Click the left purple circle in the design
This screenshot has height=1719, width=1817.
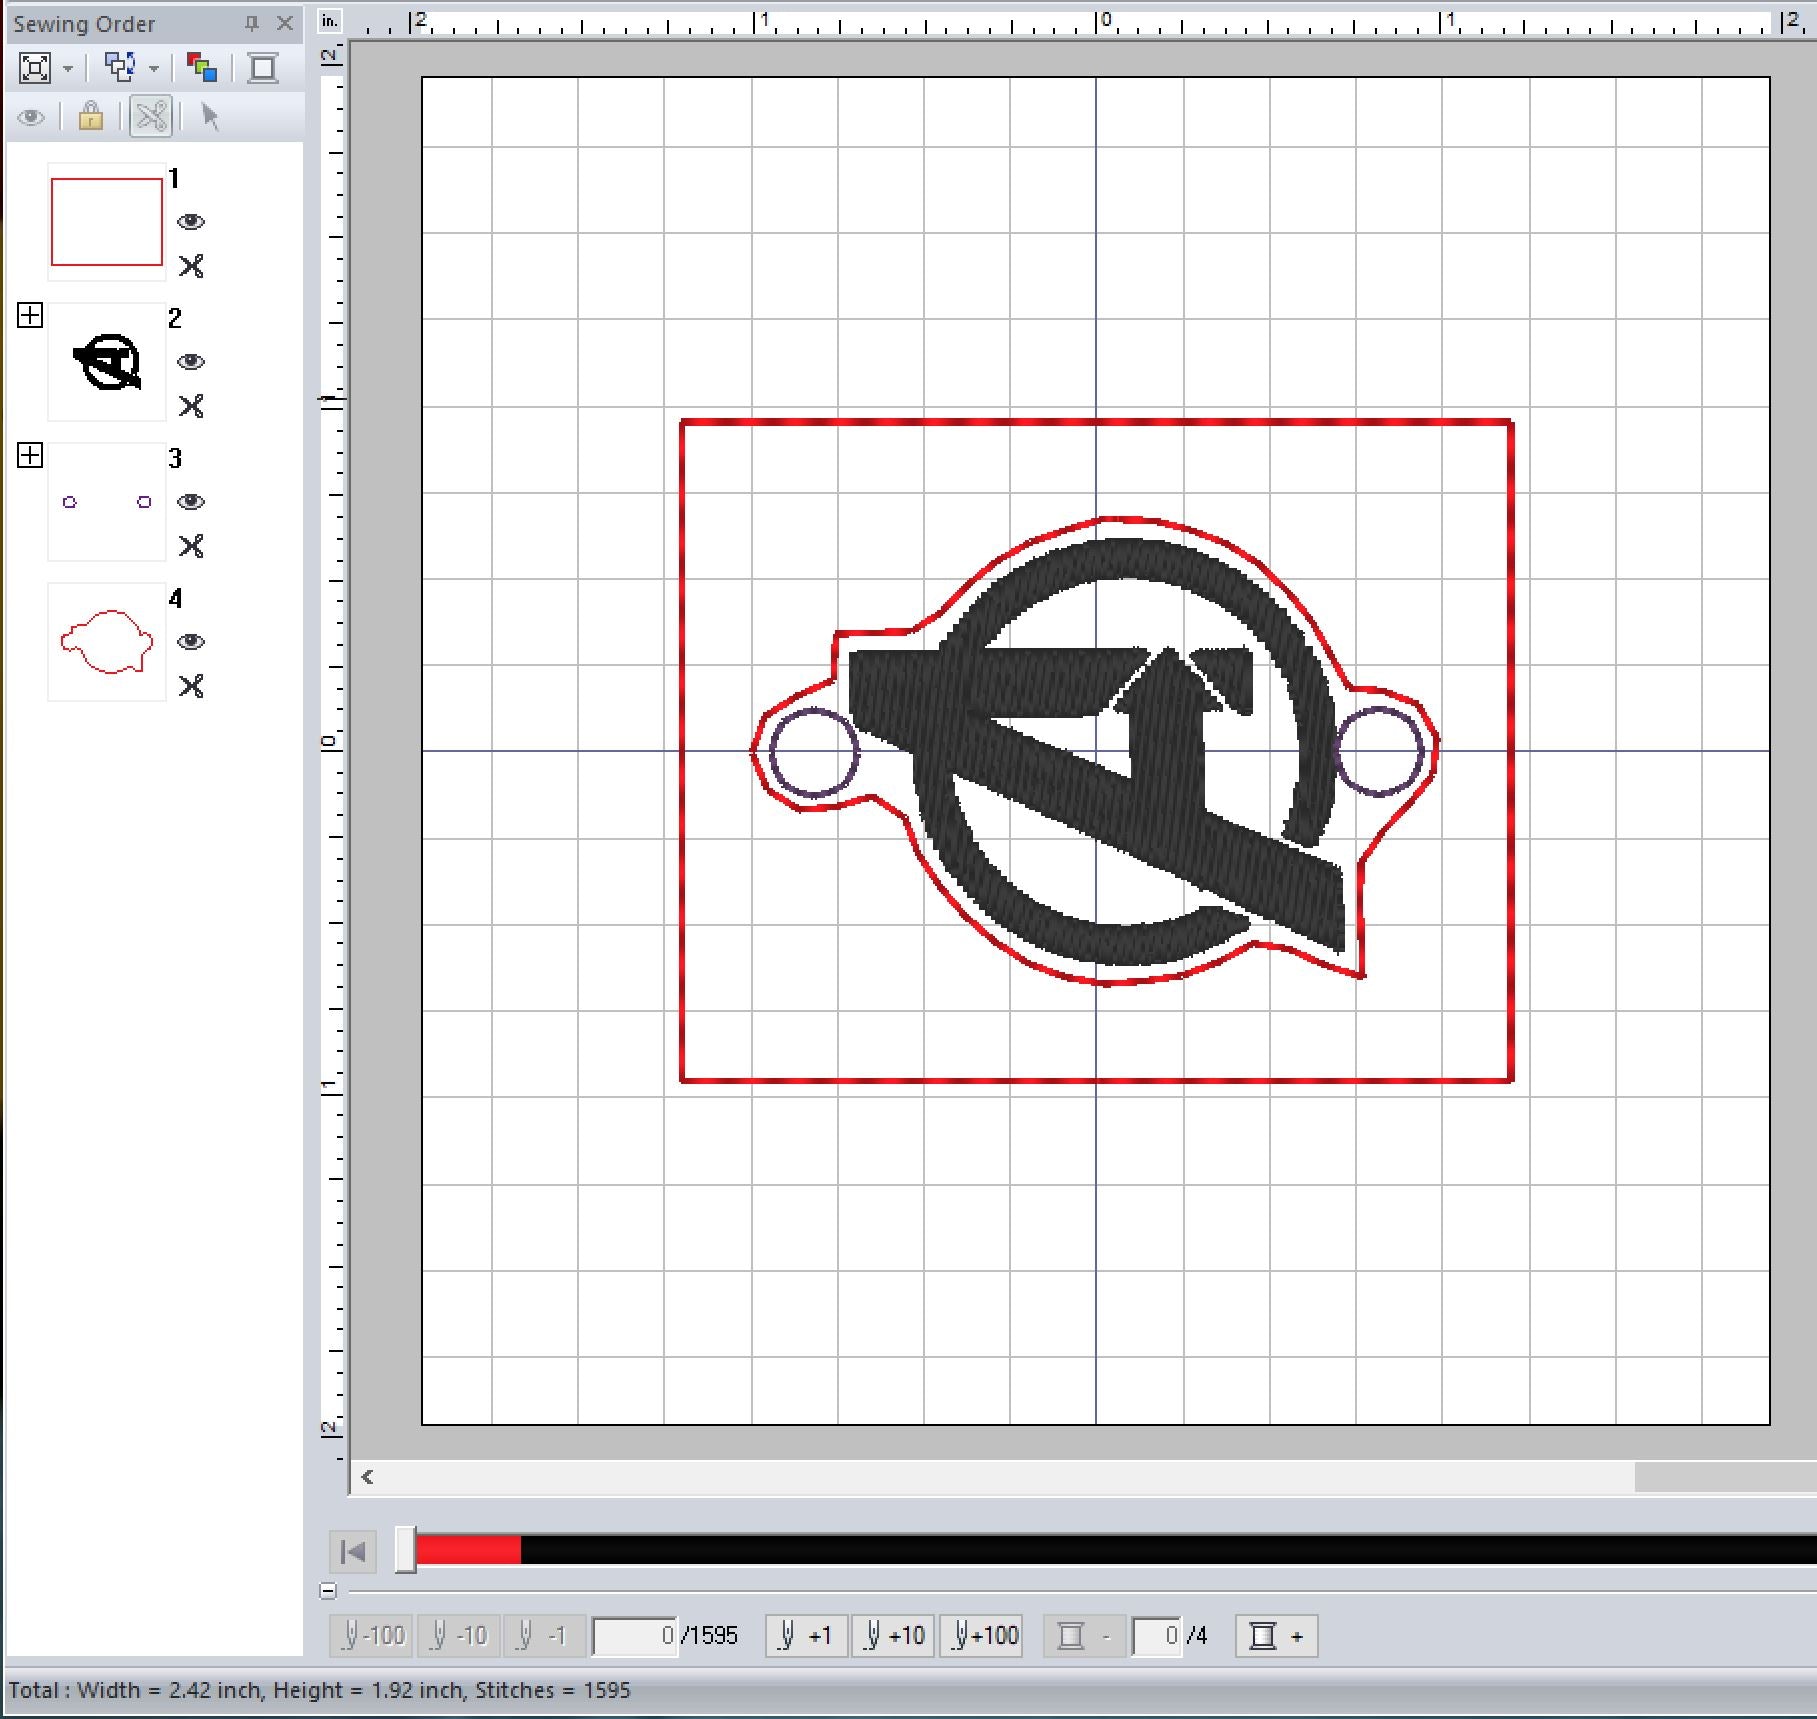pos(814,752)
